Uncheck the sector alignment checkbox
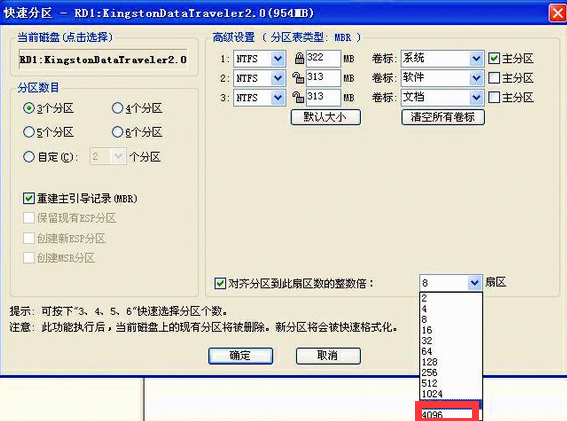 [x=220, y=283]
